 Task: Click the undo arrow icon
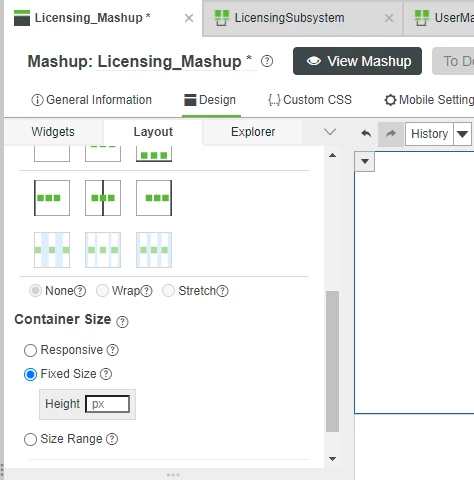coord(366,134)
